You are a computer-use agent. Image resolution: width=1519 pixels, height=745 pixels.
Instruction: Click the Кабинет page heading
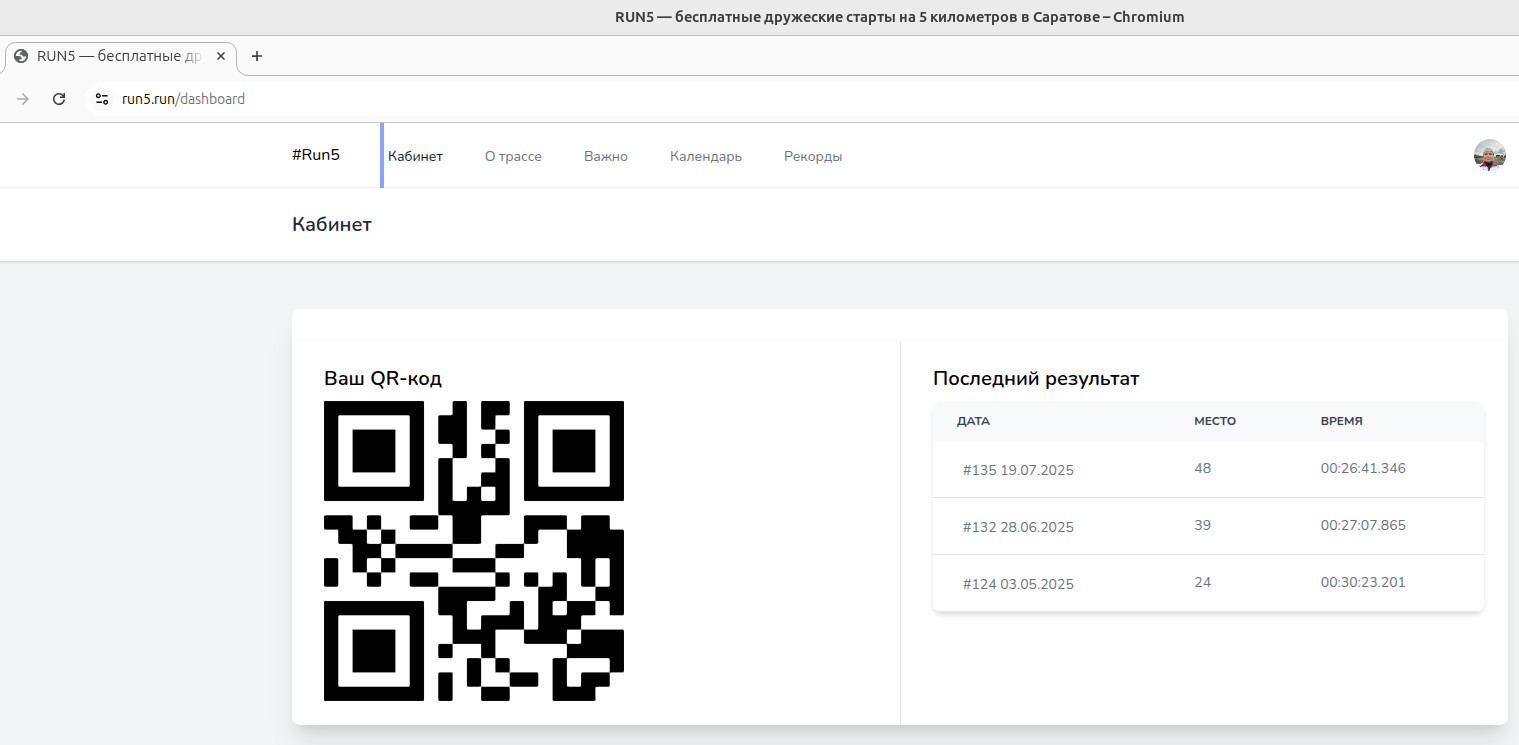332,224
